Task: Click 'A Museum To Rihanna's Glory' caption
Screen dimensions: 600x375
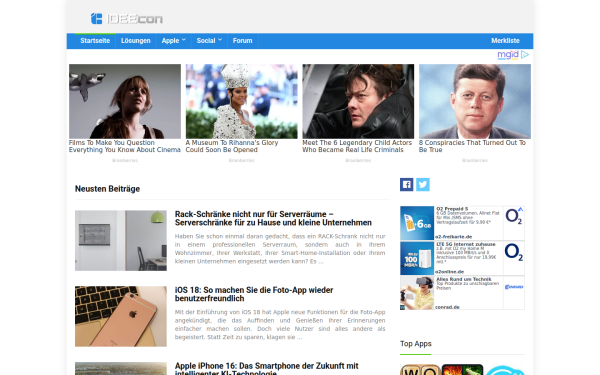Action: coord(232,146)
